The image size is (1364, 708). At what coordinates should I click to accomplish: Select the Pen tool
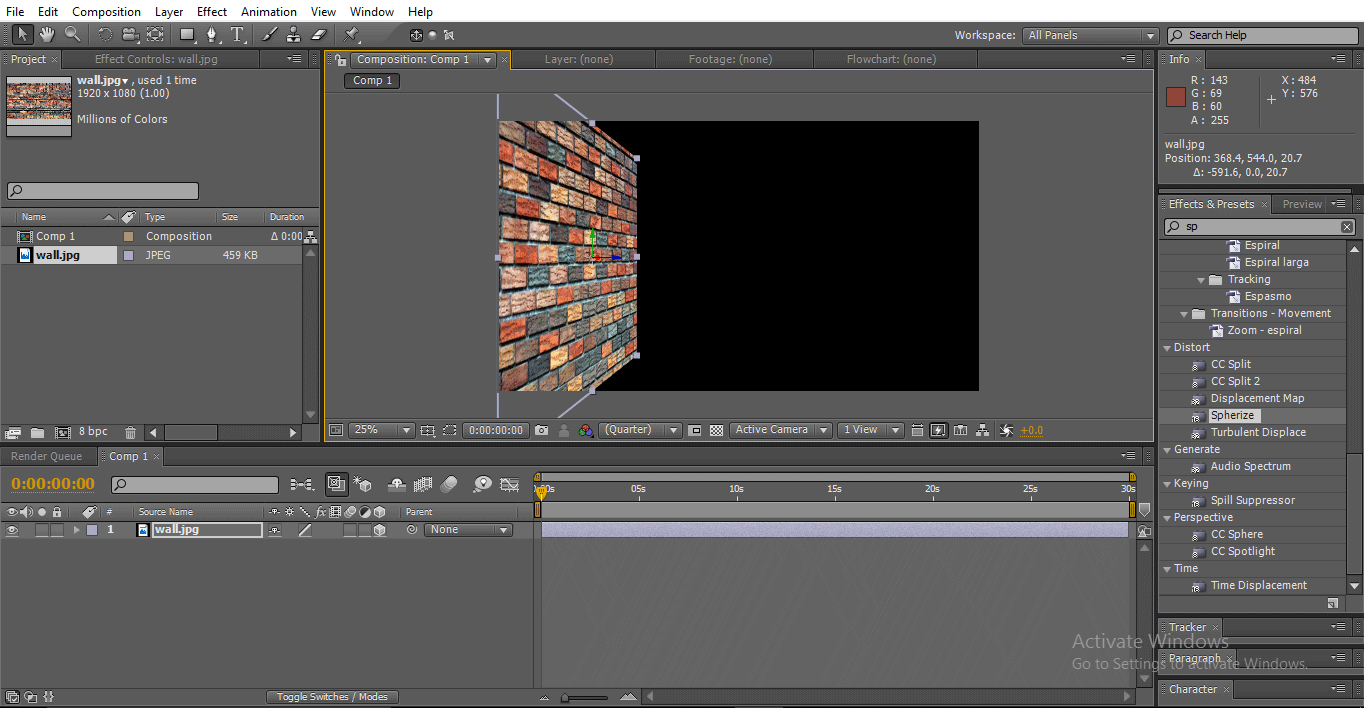(212, 35)
